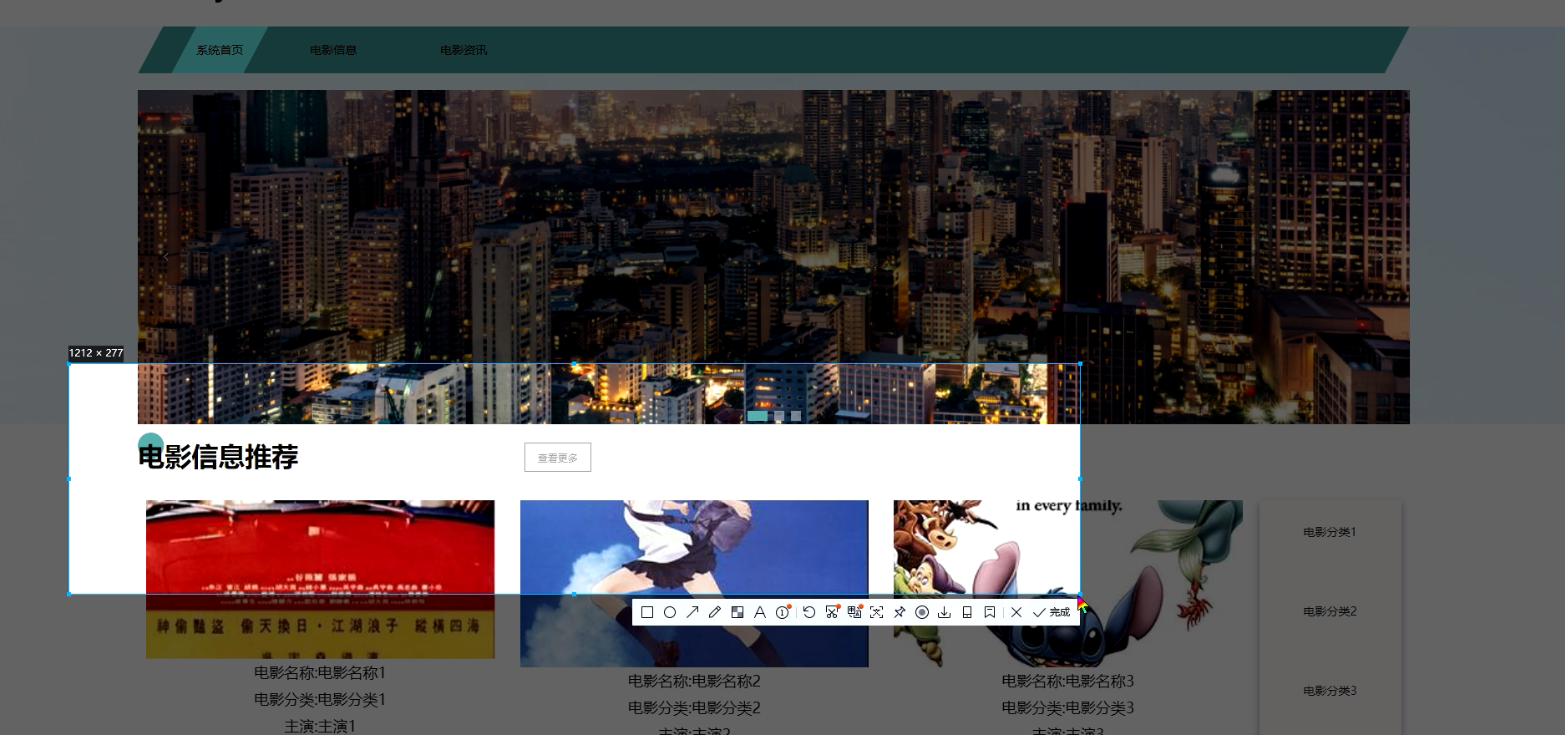Click the text 电影名称:电影名称1
1565x735 pixels.
(x=320, y=672)
